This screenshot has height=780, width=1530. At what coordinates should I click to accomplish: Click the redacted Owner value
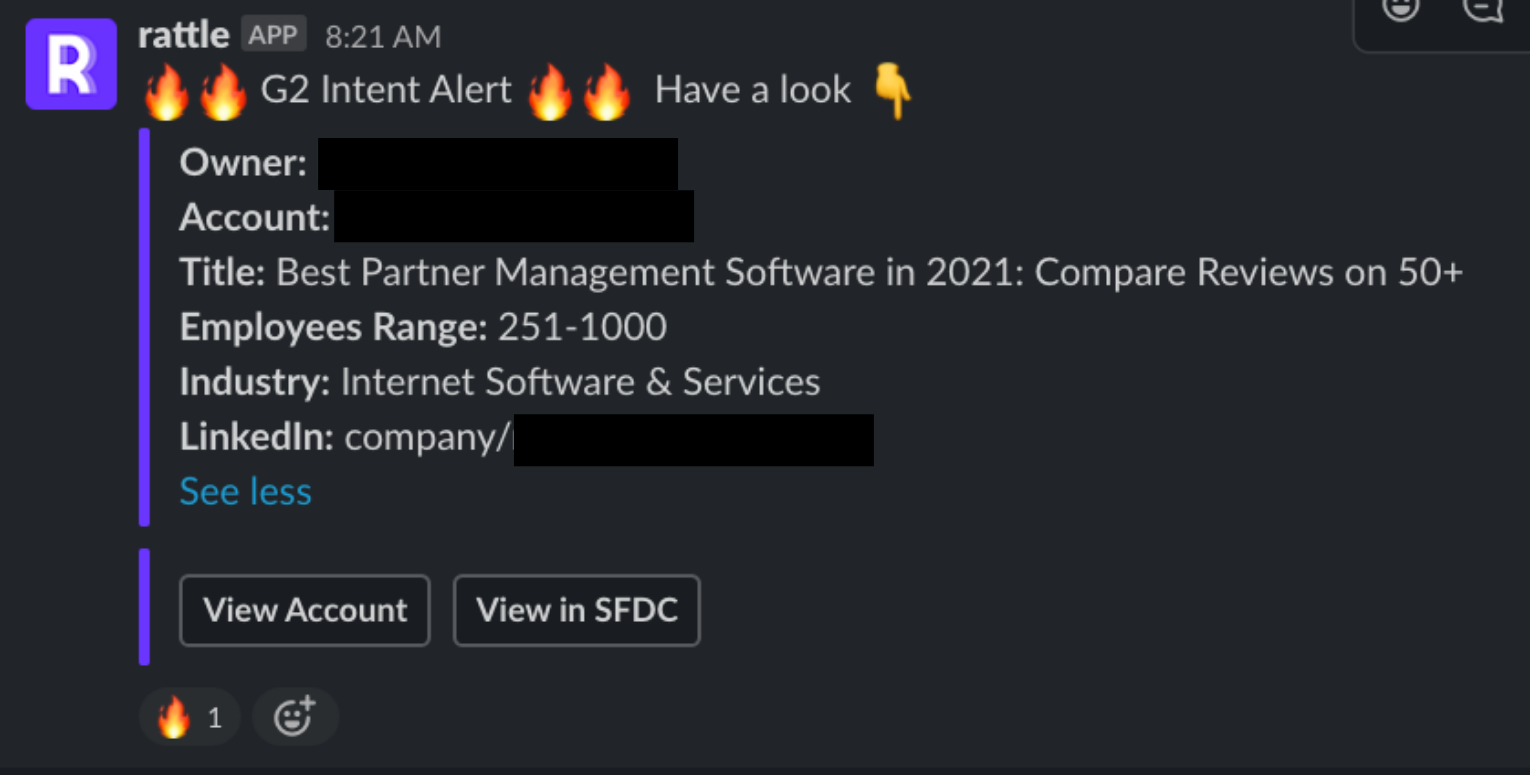[498, 164]
